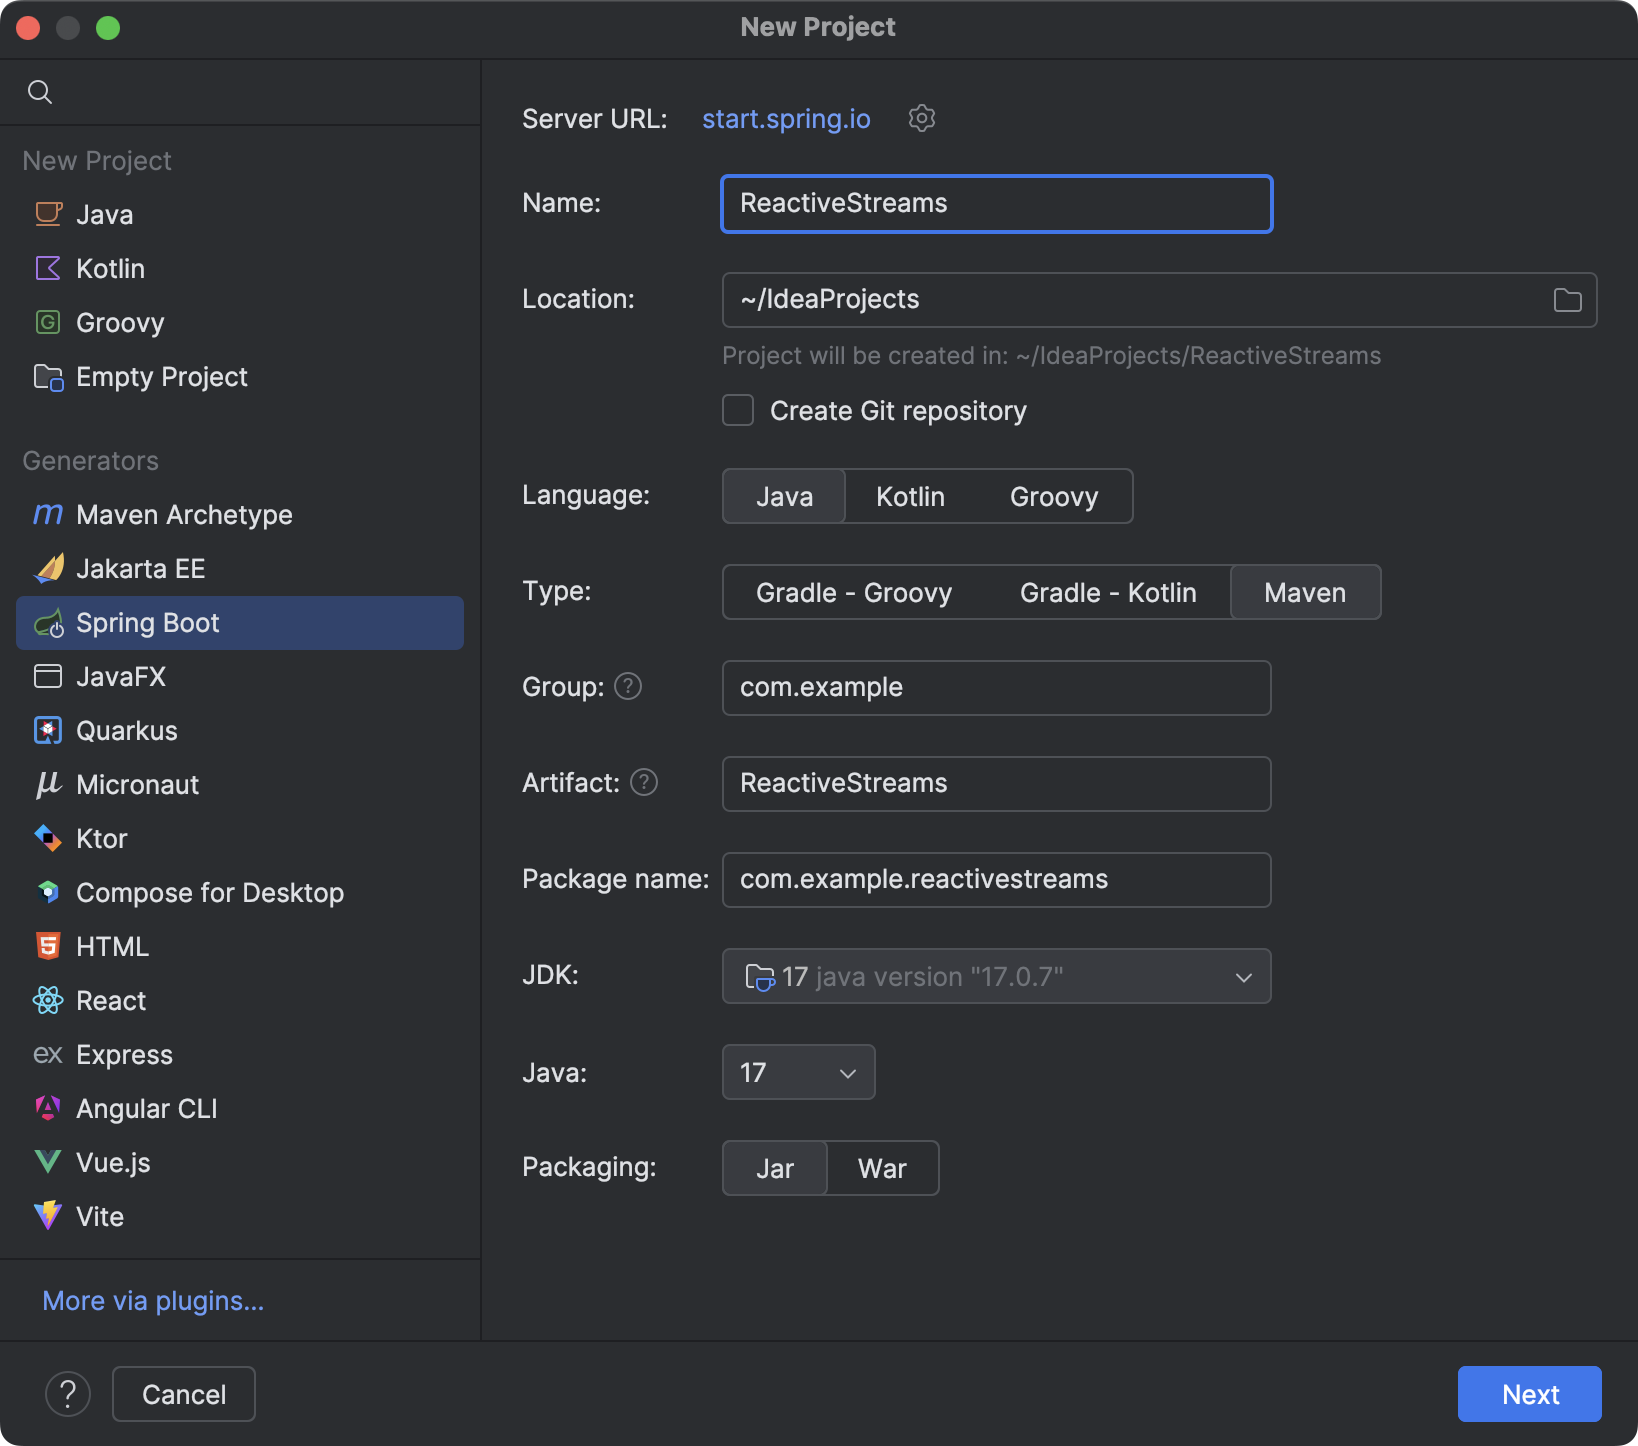This screenshot has height=1446, width=1638.
Task: Switch packaging to War
Action: (881, 1168)
